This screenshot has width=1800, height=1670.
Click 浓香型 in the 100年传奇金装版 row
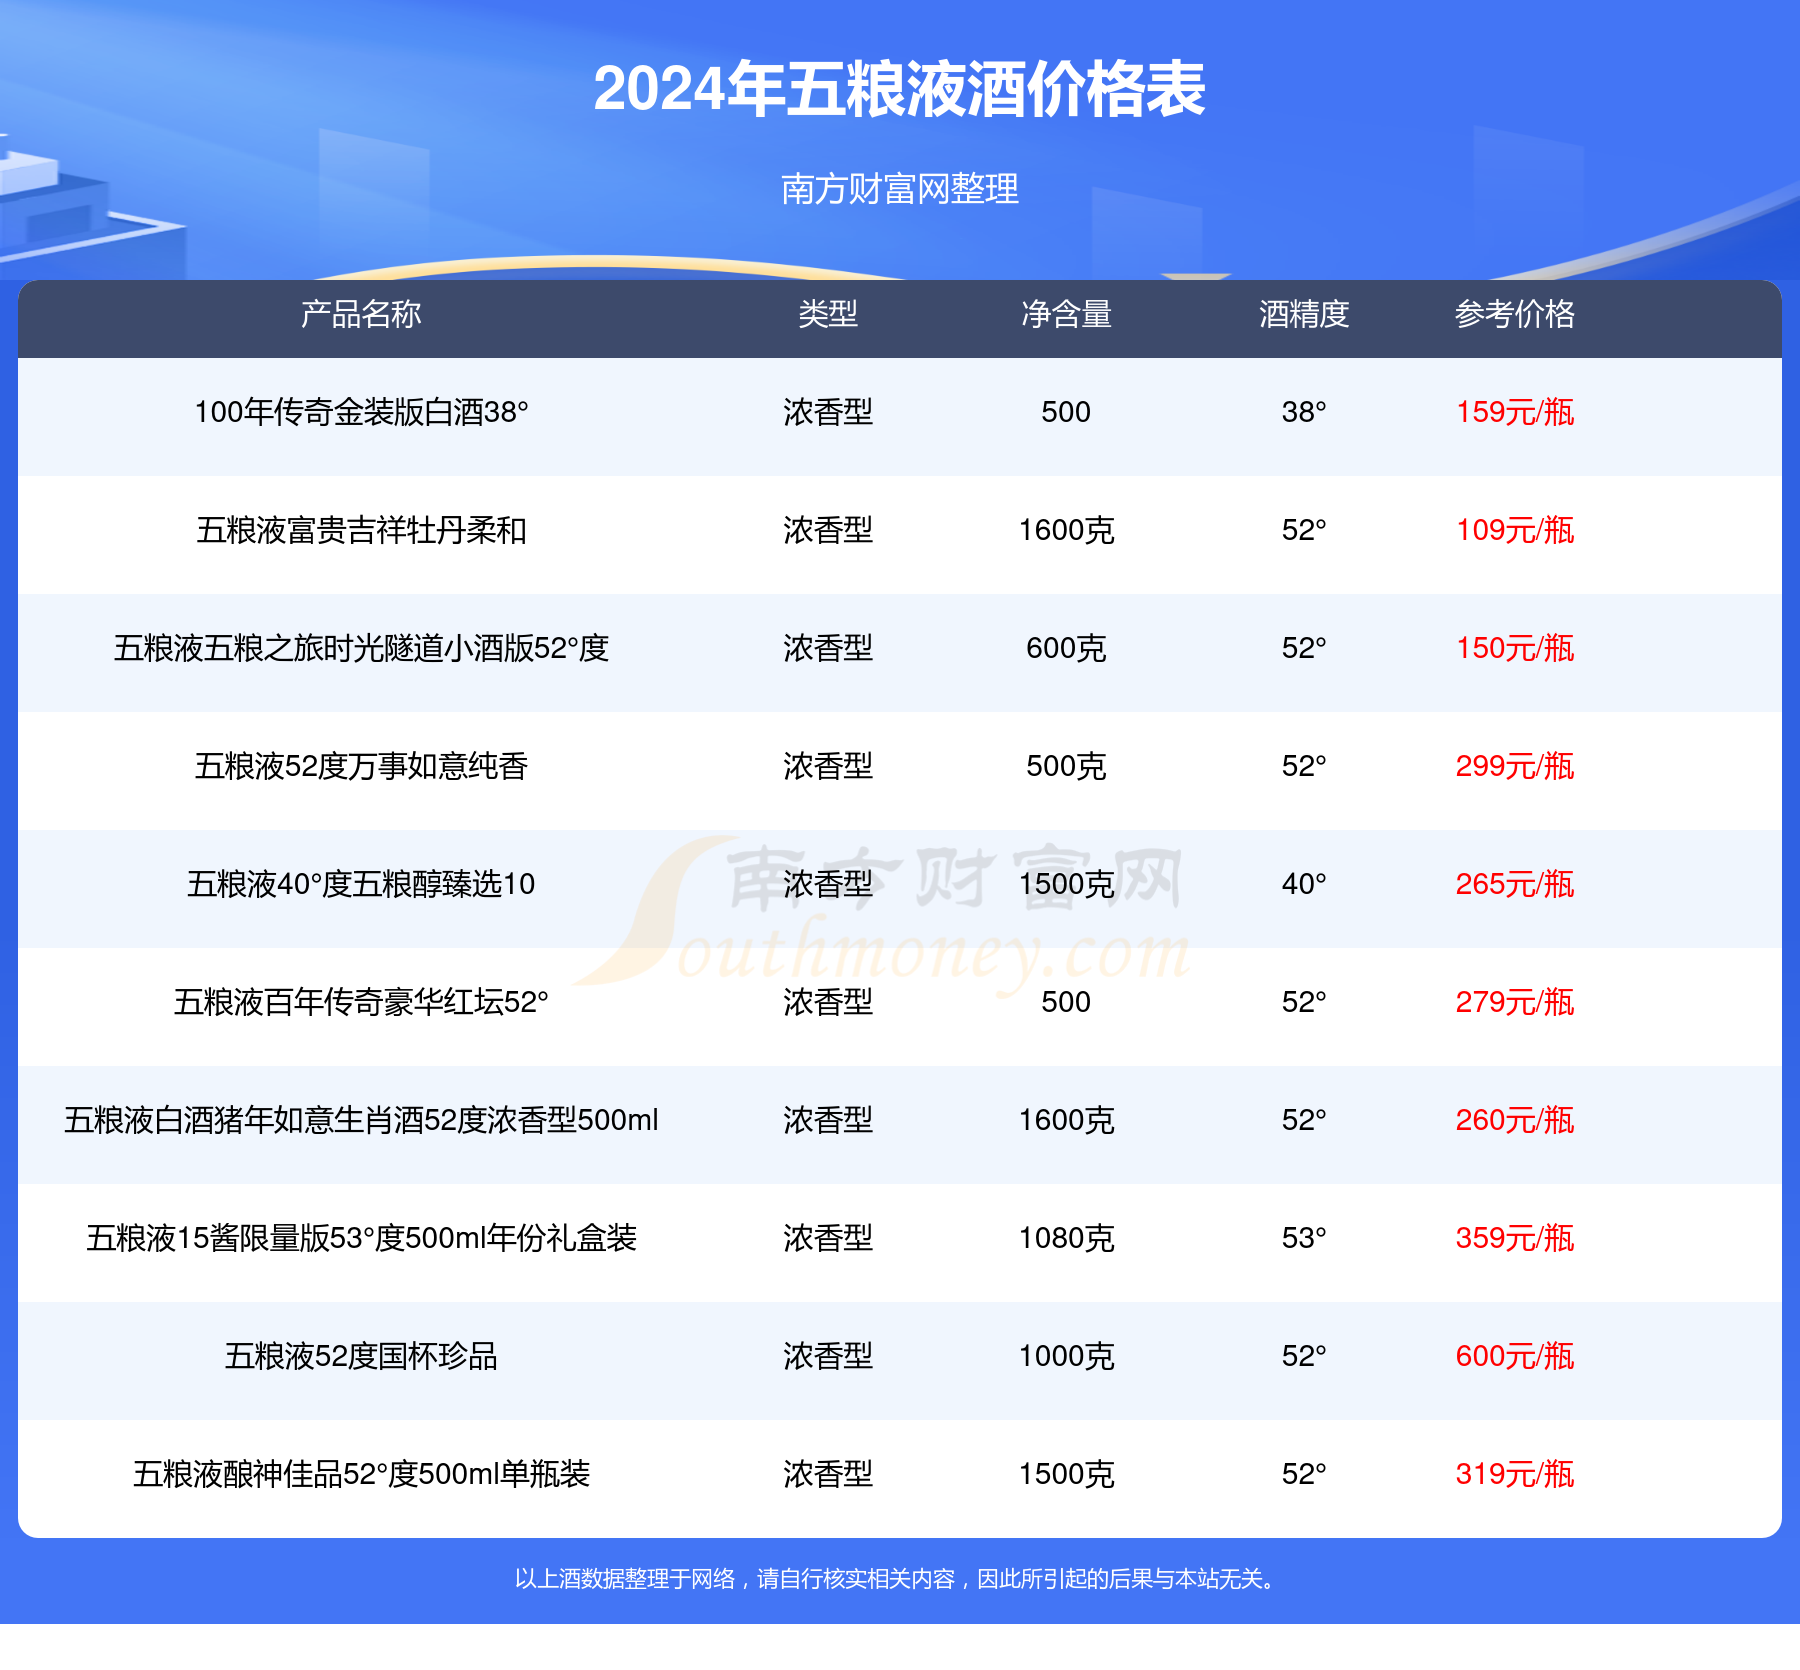click(828, 412)
